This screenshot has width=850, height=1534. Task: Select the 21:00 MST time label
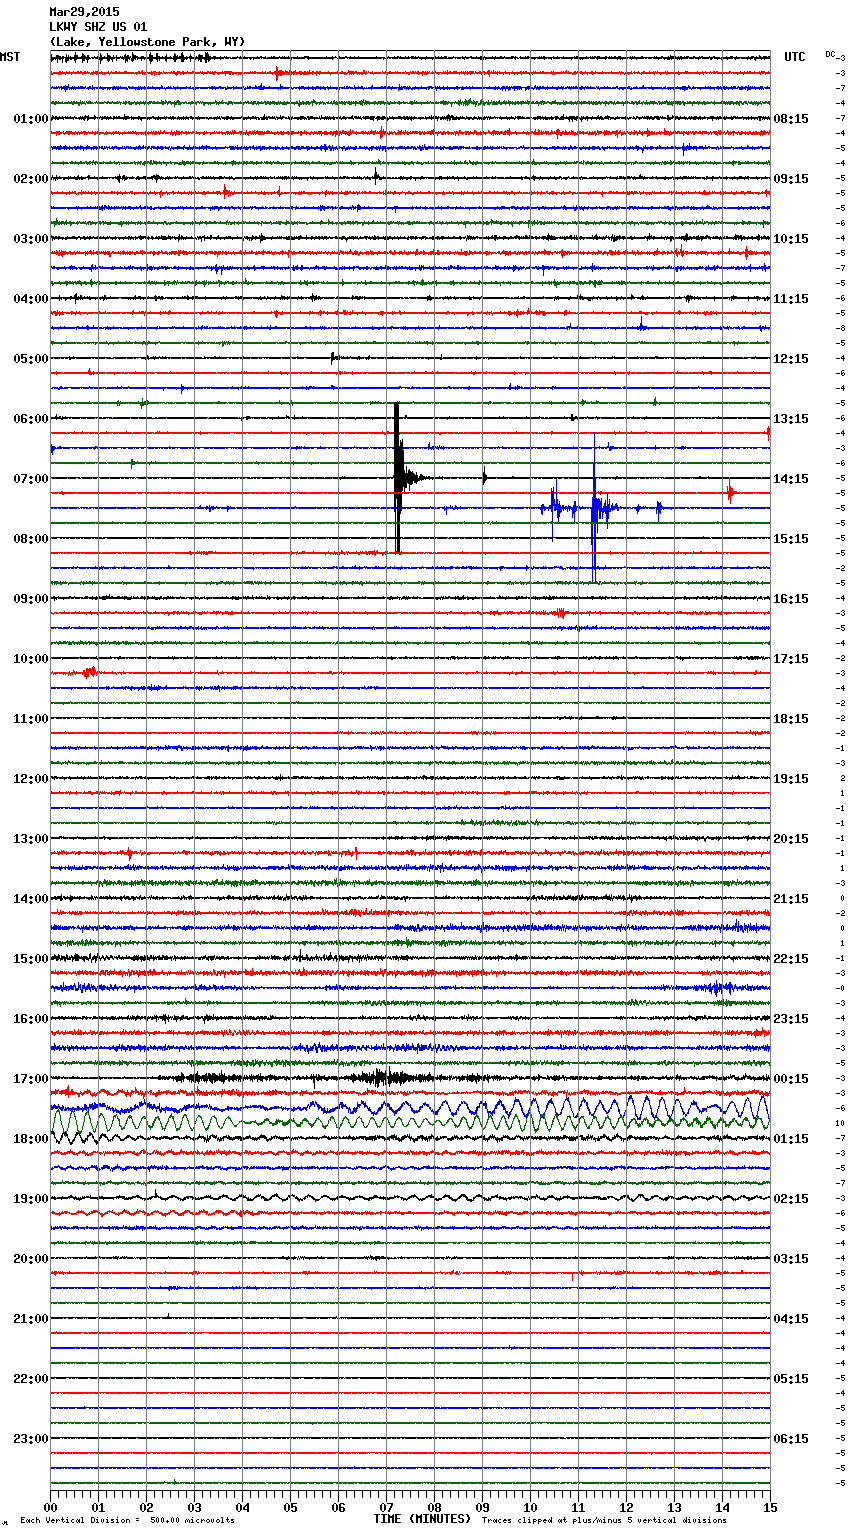click(31, 1319)
